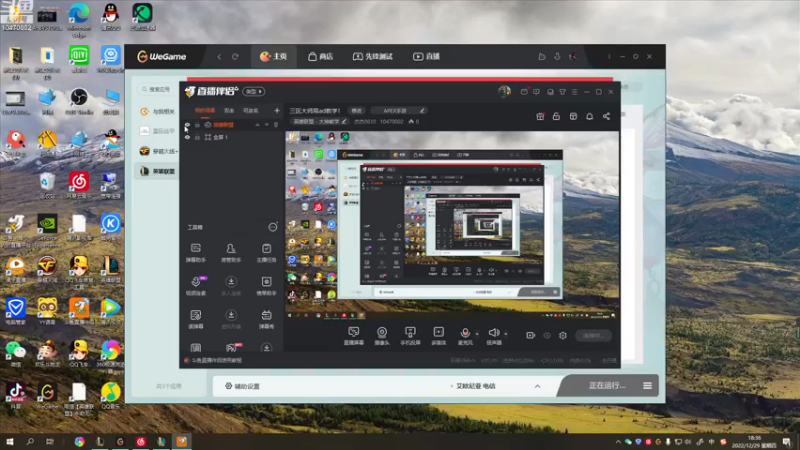Open the menu lines beside 正在运行
Viewport: 800px width, 450px height.
[647, 386]
